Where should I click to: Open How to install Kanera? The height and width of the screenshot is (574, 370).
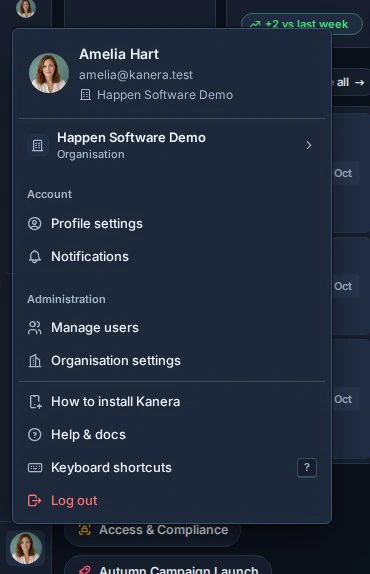click(x=172, y=402)
